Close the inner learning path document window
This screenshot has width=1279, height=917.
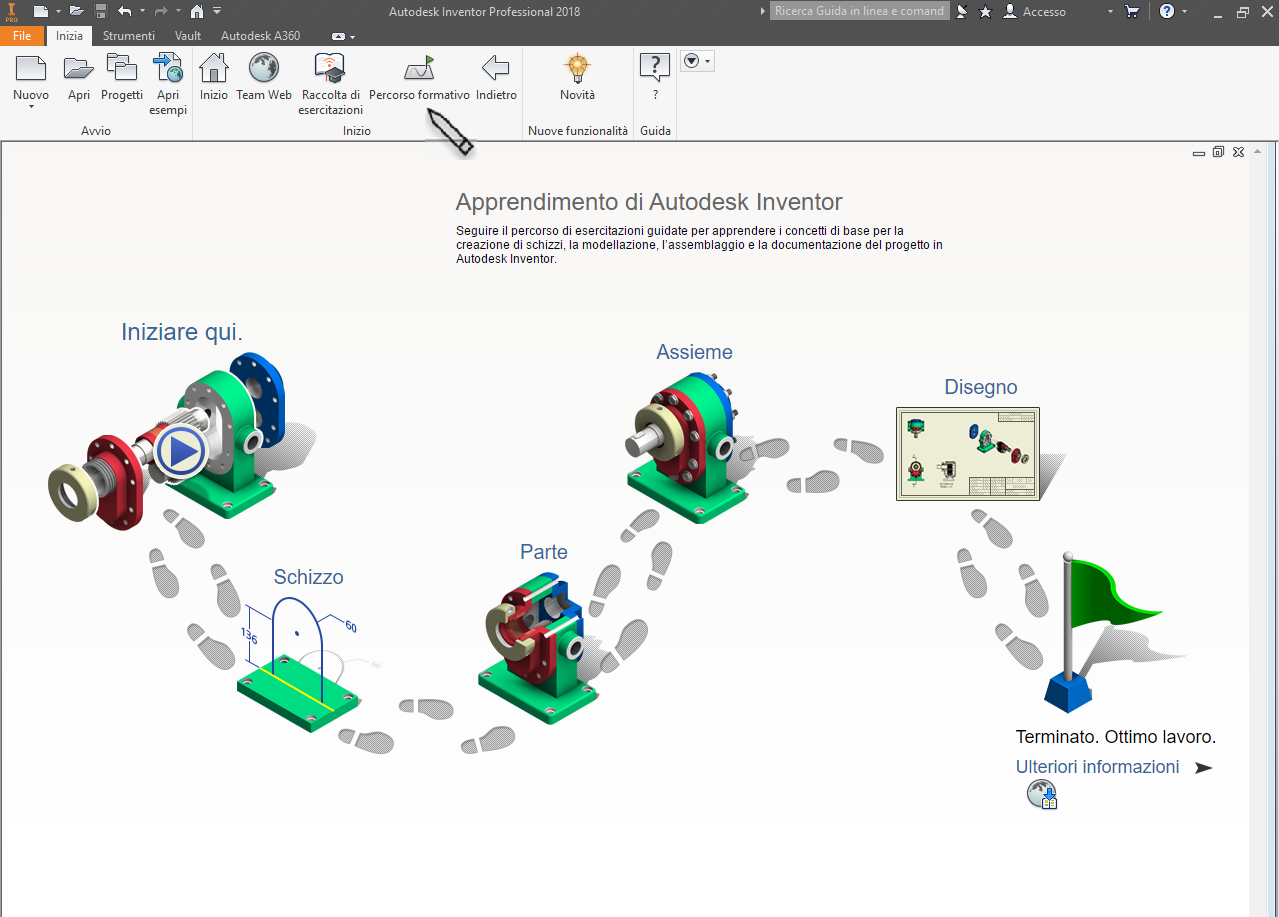pyautogui.click(x=1238, y=153)
